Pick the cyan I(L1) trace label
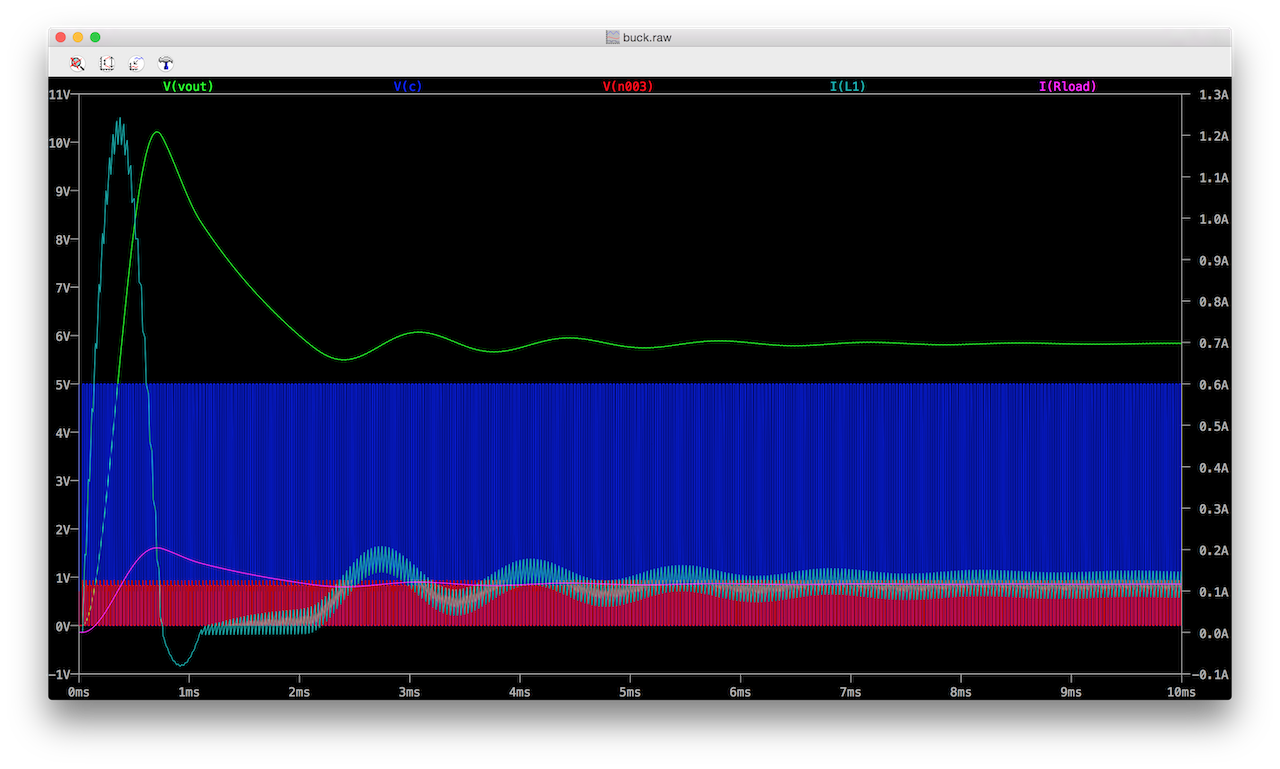This screenshot has width=1280, height=769. click(x=848, y=87)
